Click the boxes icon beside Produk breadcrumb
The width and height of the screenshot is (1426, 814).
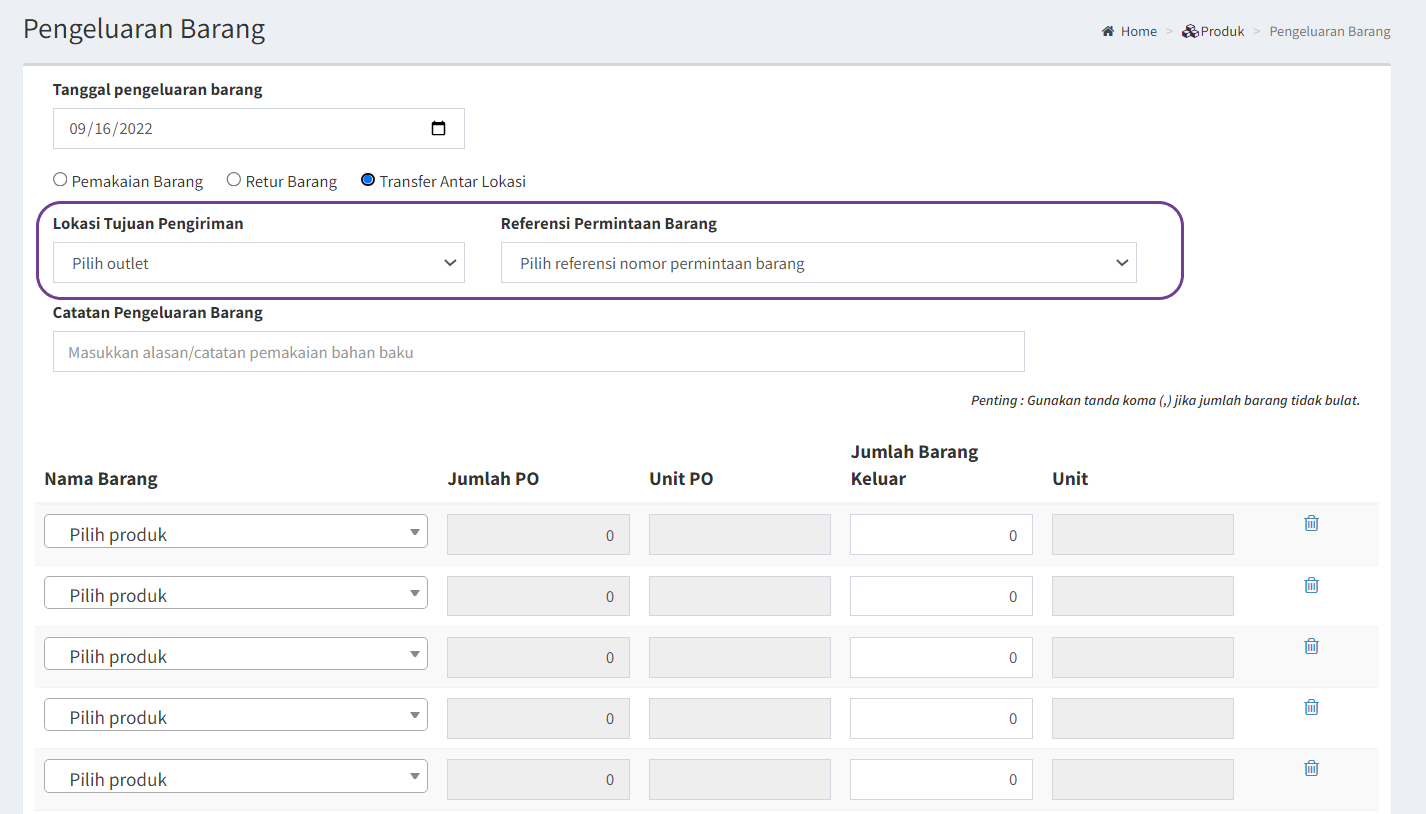tap(1190, 31)
